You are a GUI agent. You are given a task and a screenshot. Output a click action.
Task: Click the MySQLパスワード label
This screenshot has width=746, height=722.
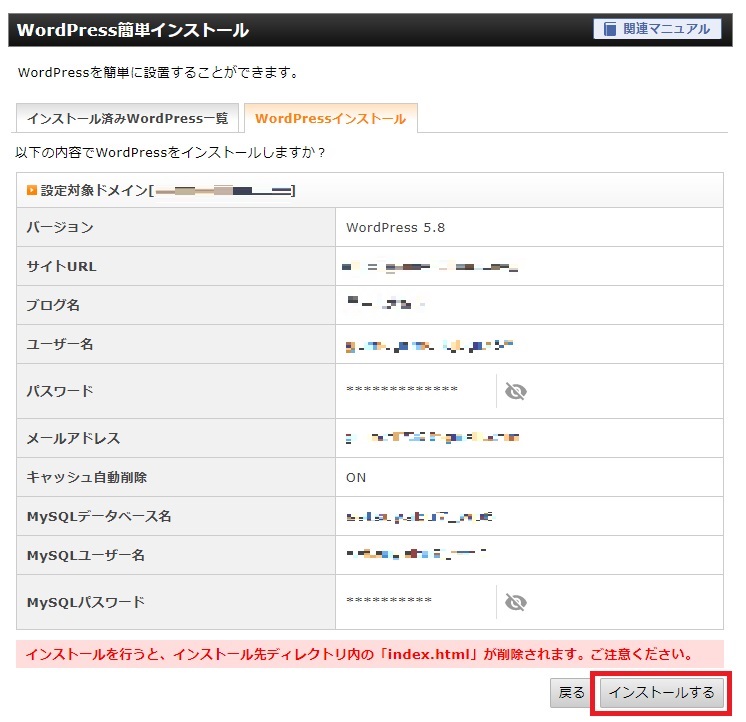[x=86, y=602]
